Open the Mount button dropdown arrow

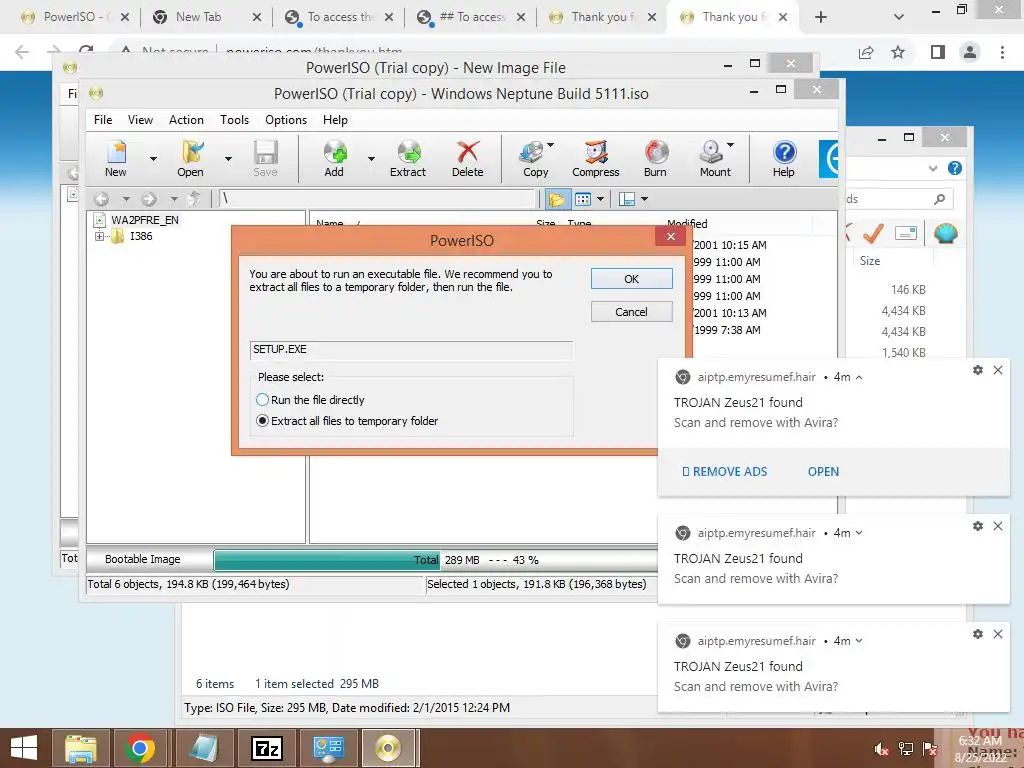[x=731, y=145]
